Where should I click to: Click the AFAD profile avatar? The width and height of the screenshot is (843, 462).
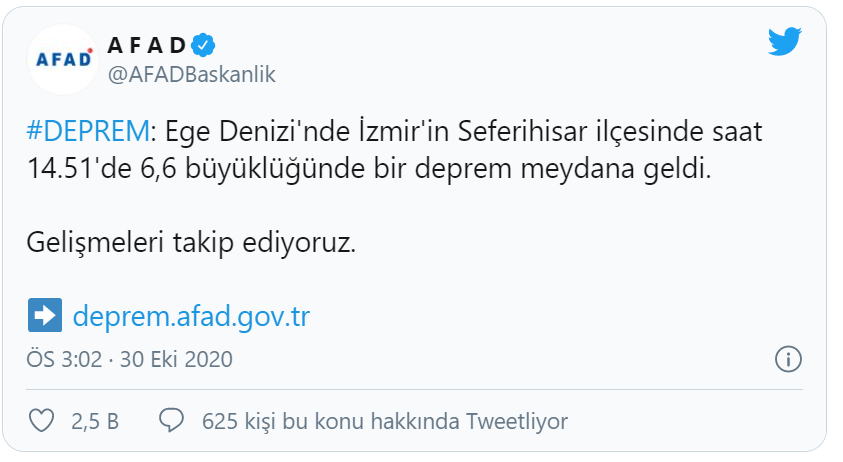click(x=61, y=58)
